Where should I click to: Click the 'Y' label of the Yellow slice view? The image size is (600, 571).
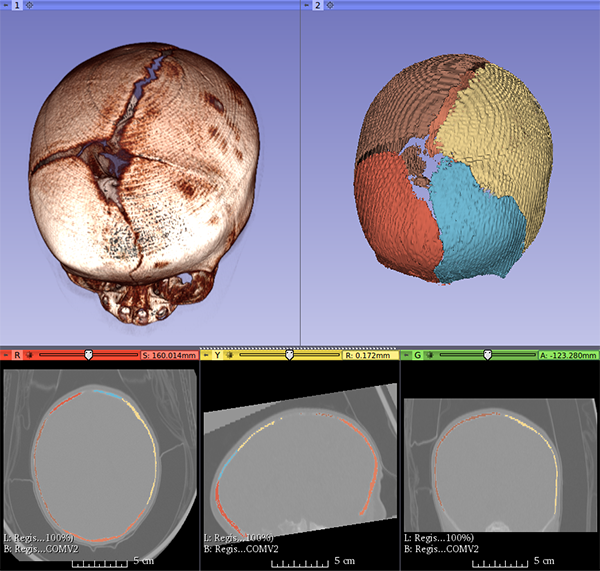tap(217, 355)
